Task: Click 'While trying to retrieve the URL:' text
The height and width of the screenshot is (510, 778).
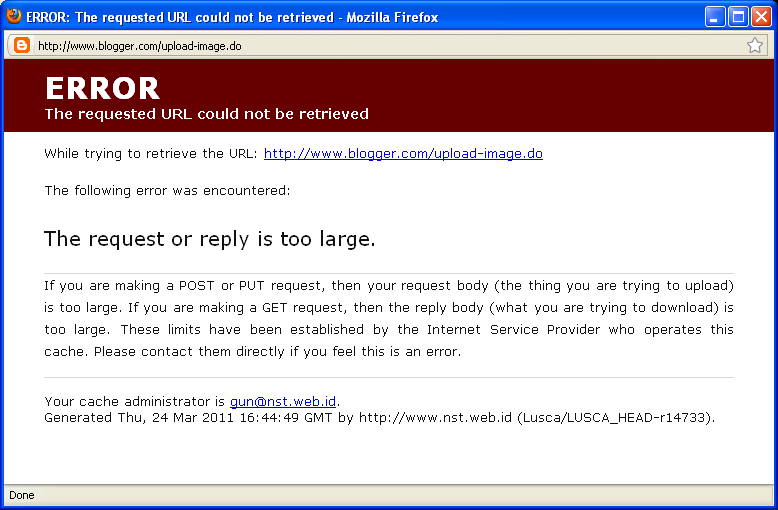Action: (151, 154)
